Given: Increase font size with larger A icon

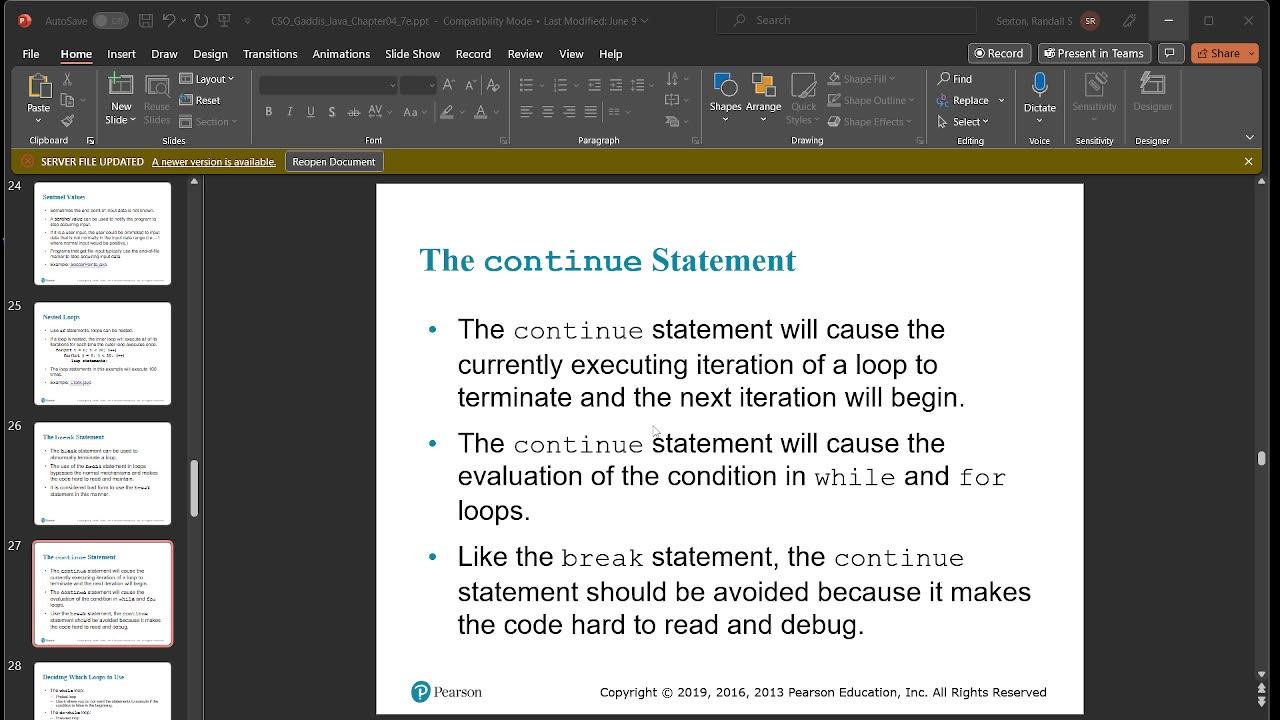Looking at the screenshot, I should coord(449,85).
